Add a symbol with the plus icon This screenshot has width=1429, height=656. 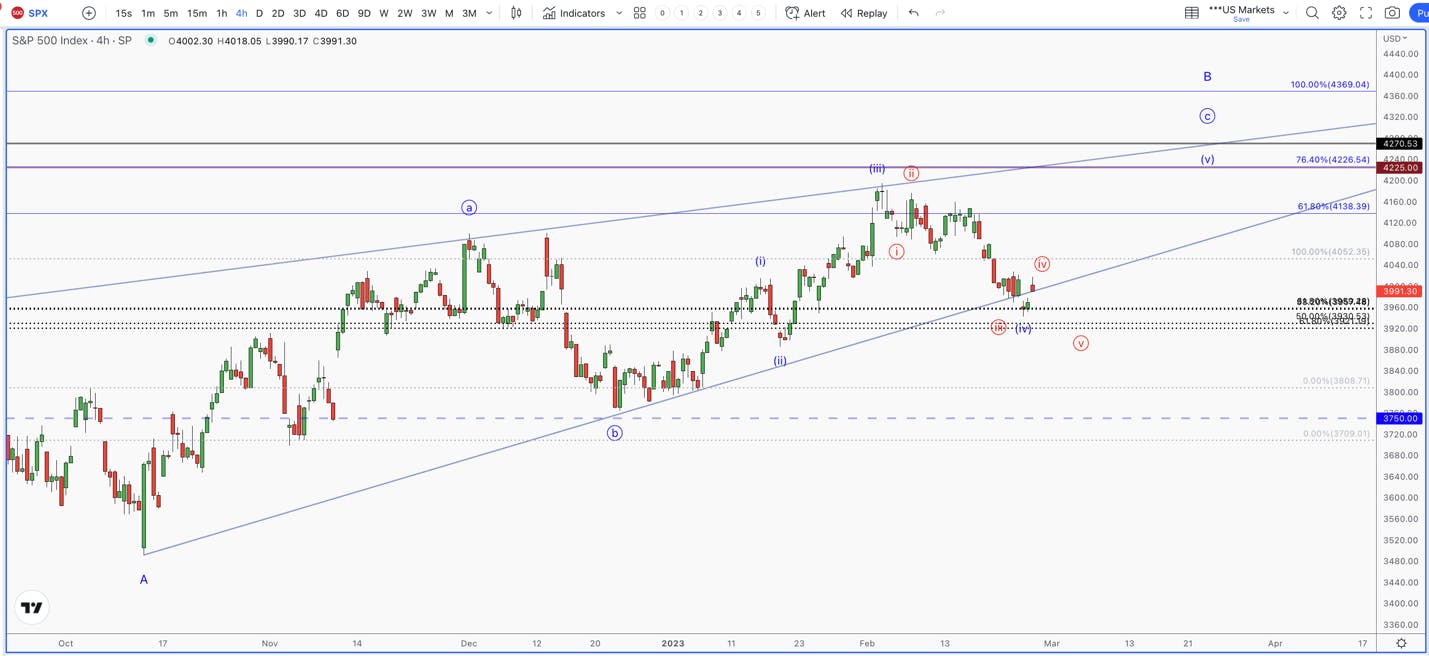pos(89,13)
